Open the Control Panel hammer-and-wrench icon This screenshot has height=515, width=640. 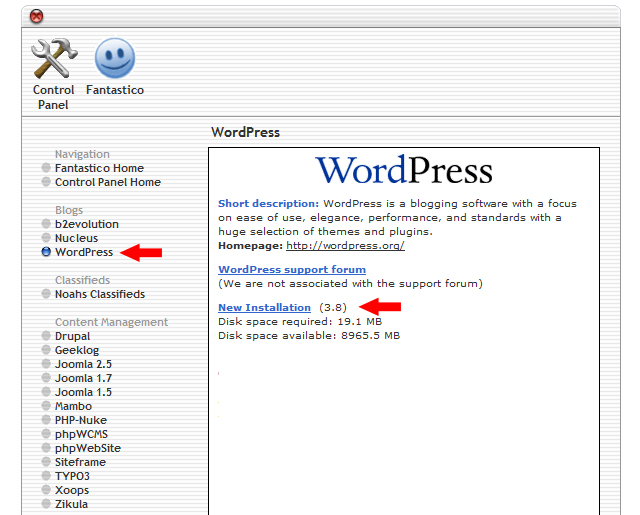coord(54,58)
